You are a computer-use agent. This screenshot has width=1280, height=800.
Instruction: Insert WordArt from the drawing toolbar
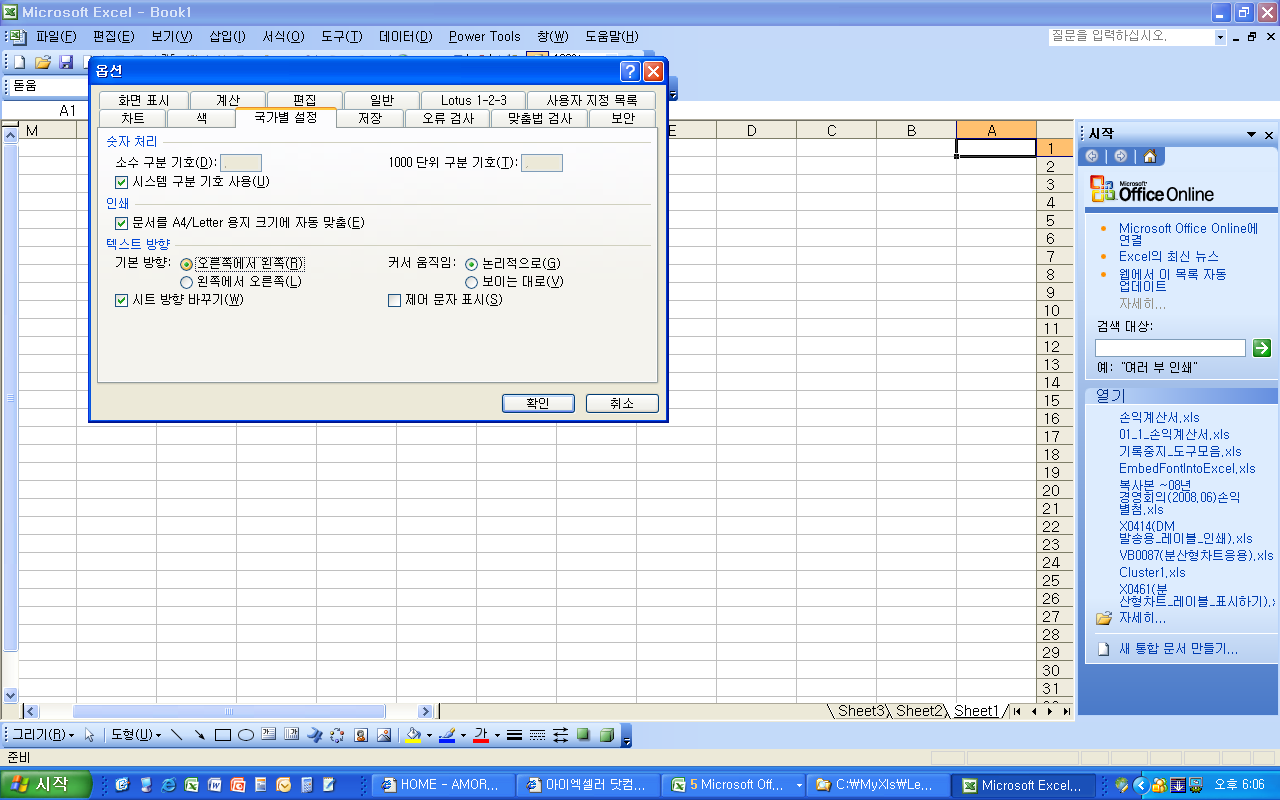click(x=315, y=735)
